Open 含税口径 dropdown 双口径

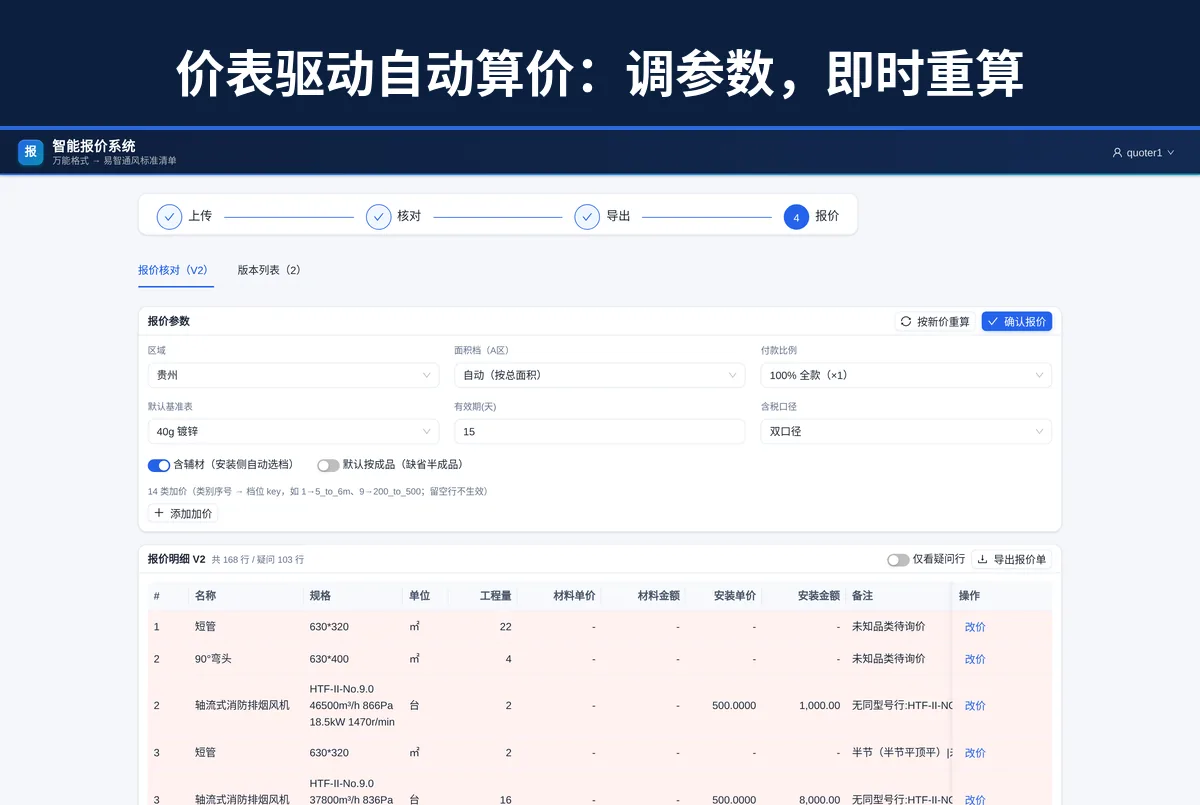pos(906,431)
